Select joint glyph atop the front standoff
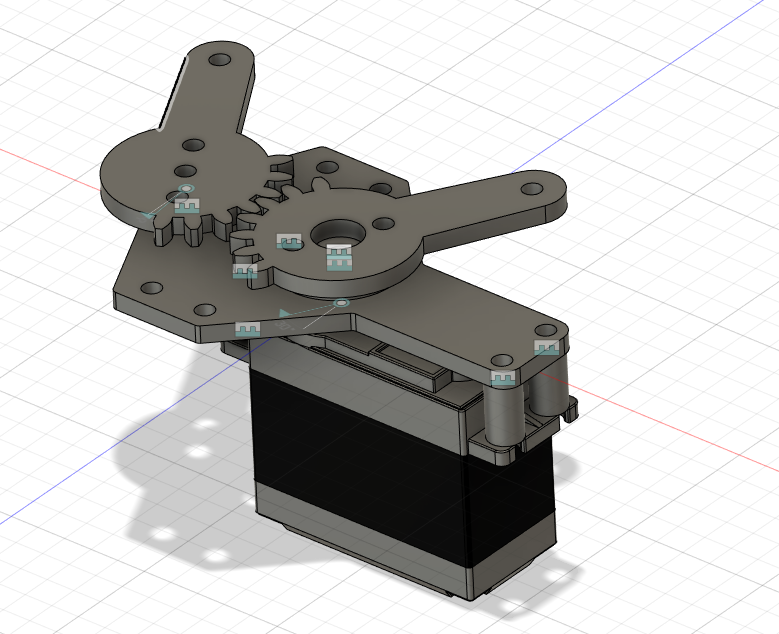Image resolution: width=779 pixels, height=634 pixels. 503,379
